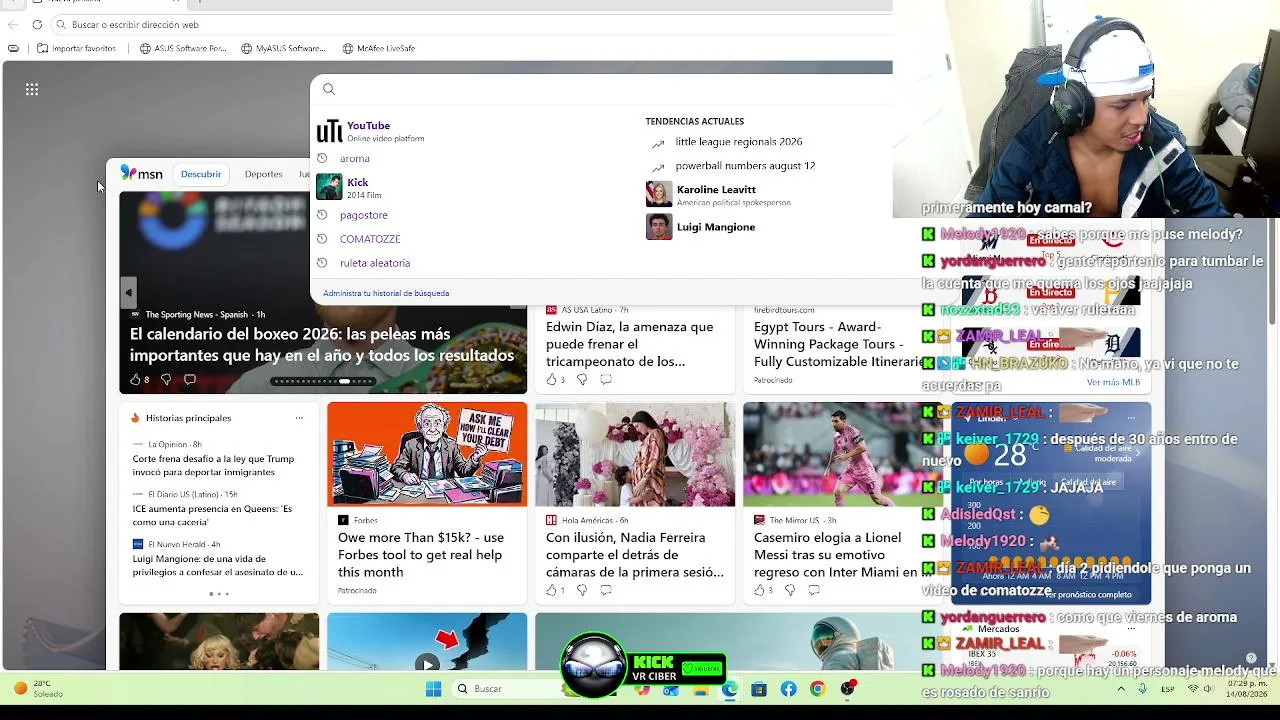1280x720 pixels.
Task: Choose the 'pagostore' history suggestion
Action: click(364, 215)
